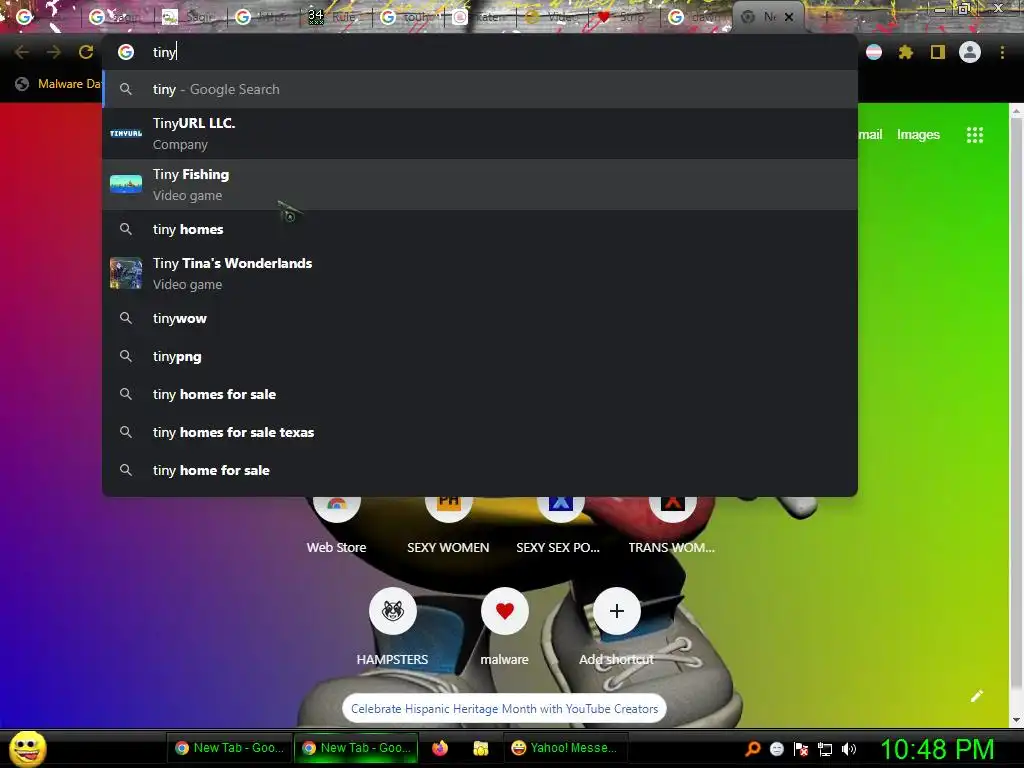The image size is (1024, 768).
Task: Open the Extensions puzzle icon
Action: pyautogui.click(x=906, y=52)
